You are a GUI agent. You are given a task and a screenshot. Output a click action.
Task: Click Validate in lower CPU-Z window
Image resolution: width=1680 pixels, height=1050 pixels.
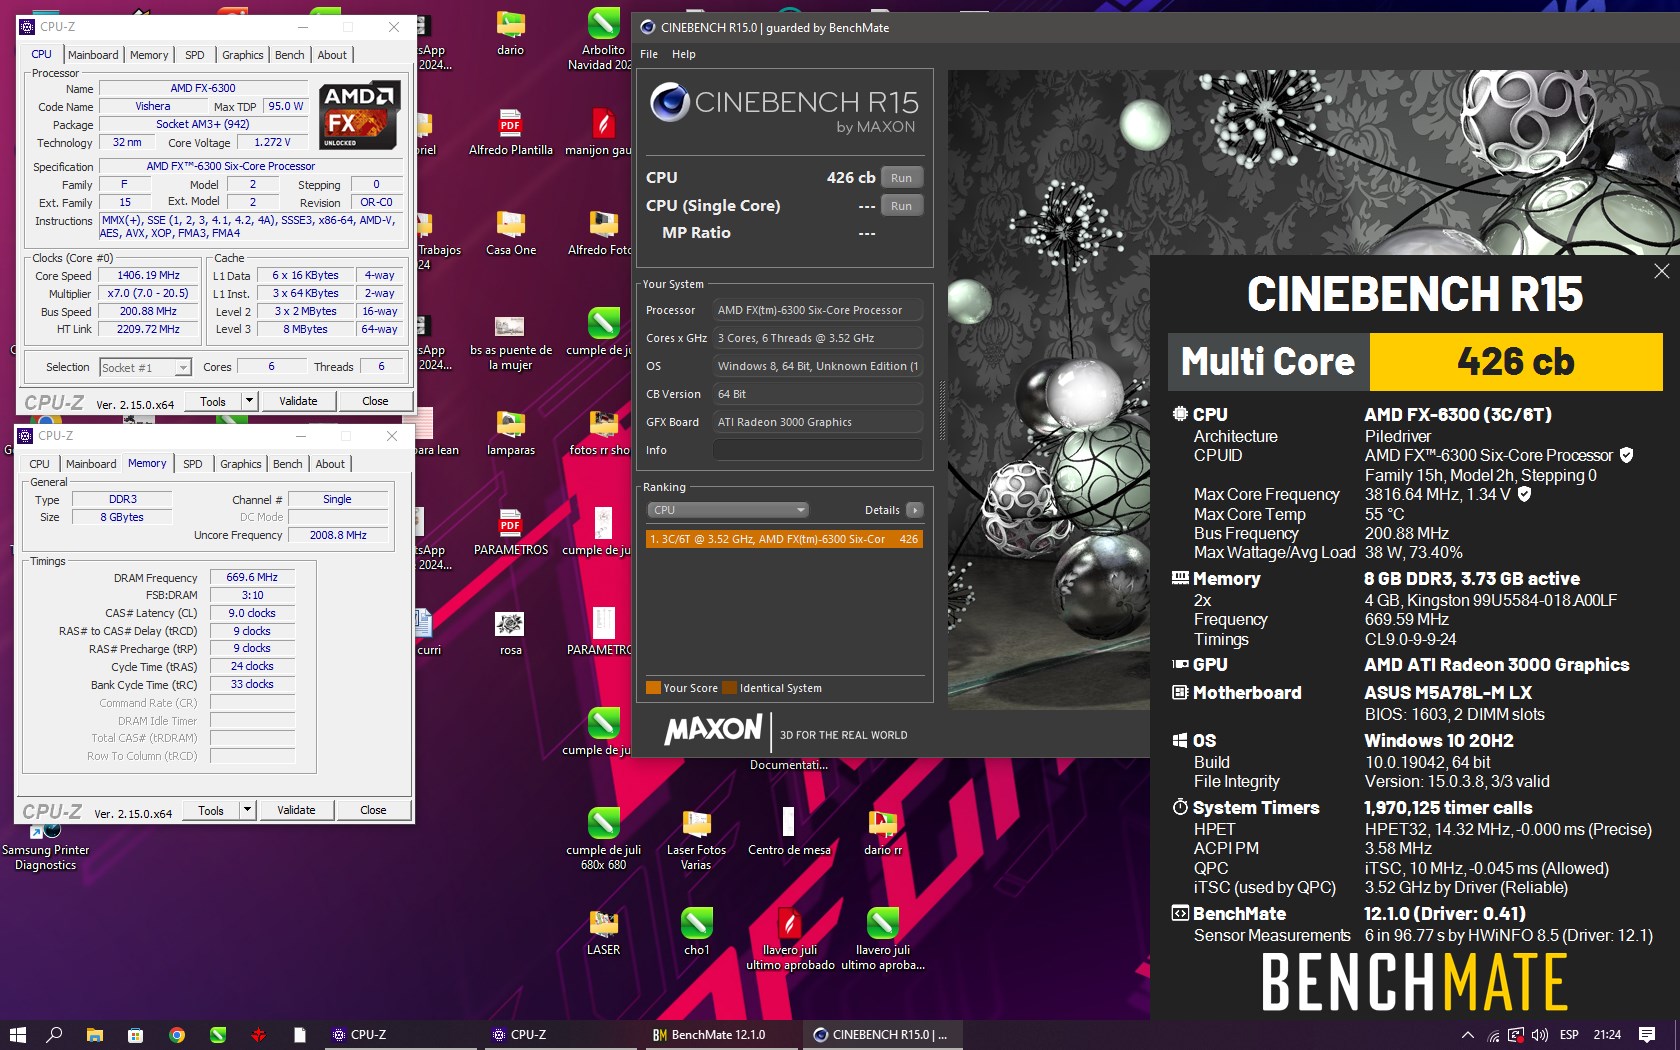coord(296,810)
